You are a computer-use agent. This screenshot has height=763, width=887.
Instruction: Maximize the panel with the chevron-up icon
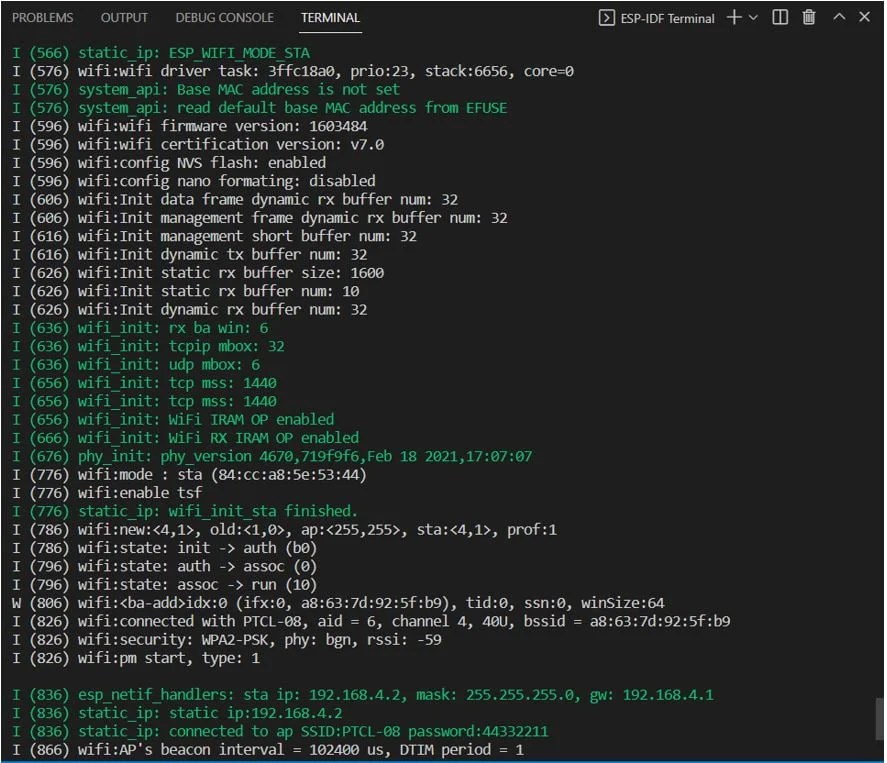pos(838,17)
